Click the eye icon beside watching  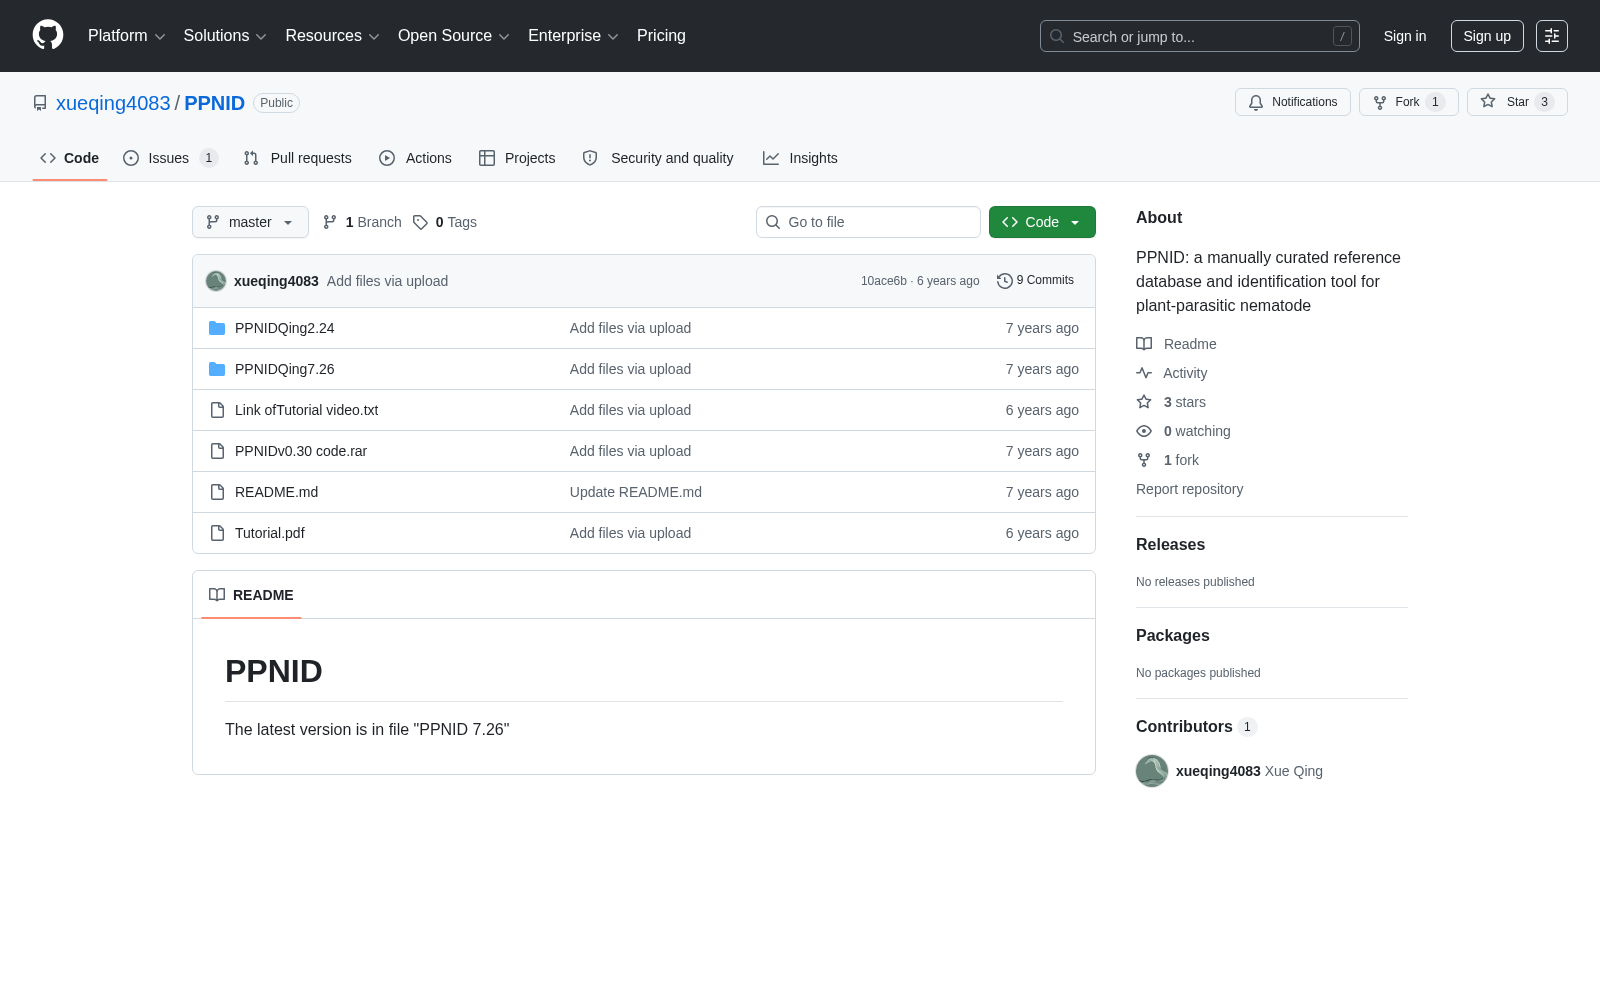(1144, 431)
